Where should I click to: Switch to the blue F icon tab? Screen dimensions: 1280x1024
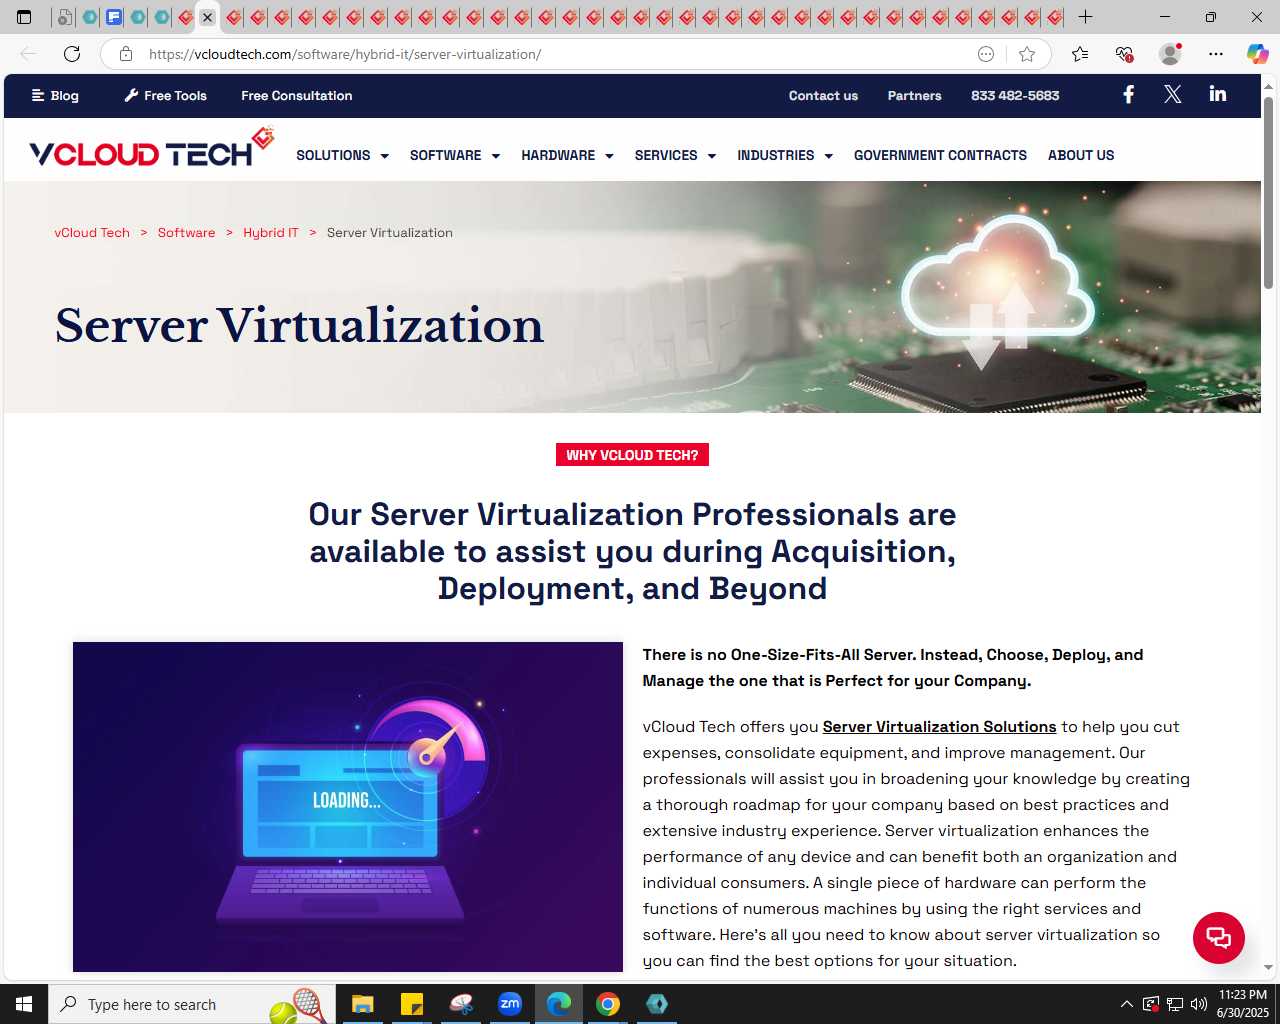click(x=113, y=17)
